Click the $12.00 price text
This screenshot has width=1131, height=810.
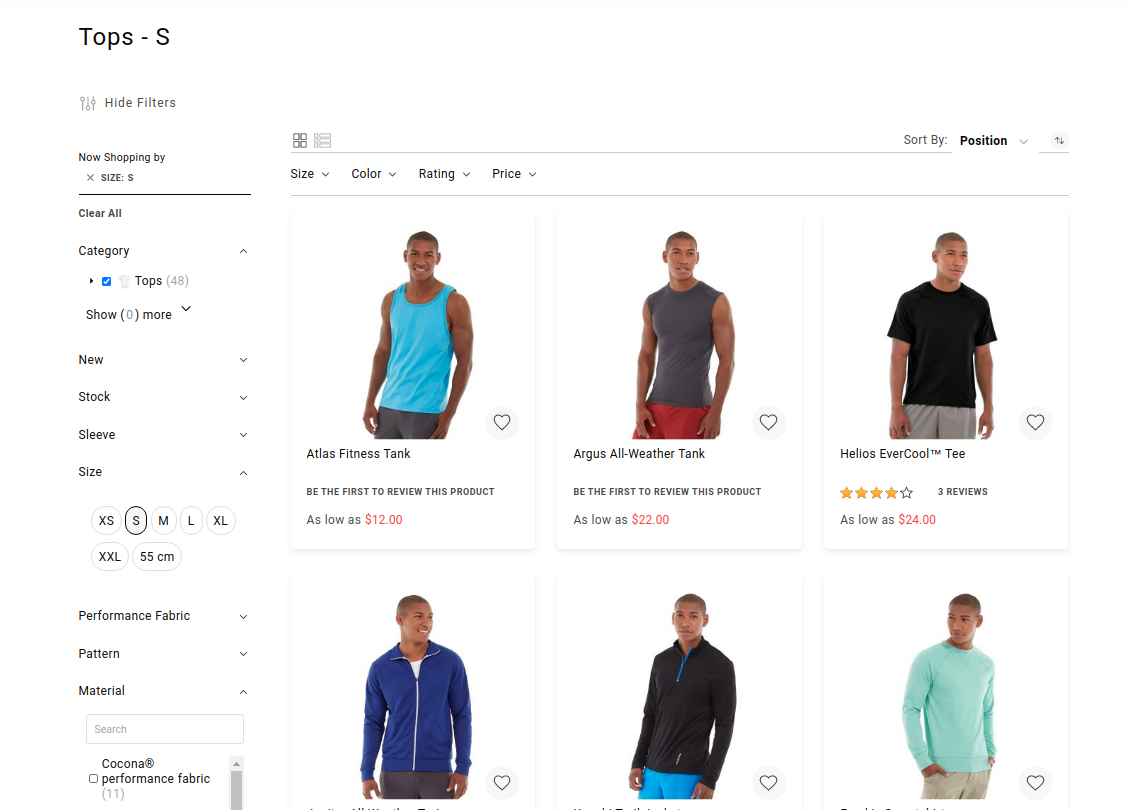tap(384, 520)
